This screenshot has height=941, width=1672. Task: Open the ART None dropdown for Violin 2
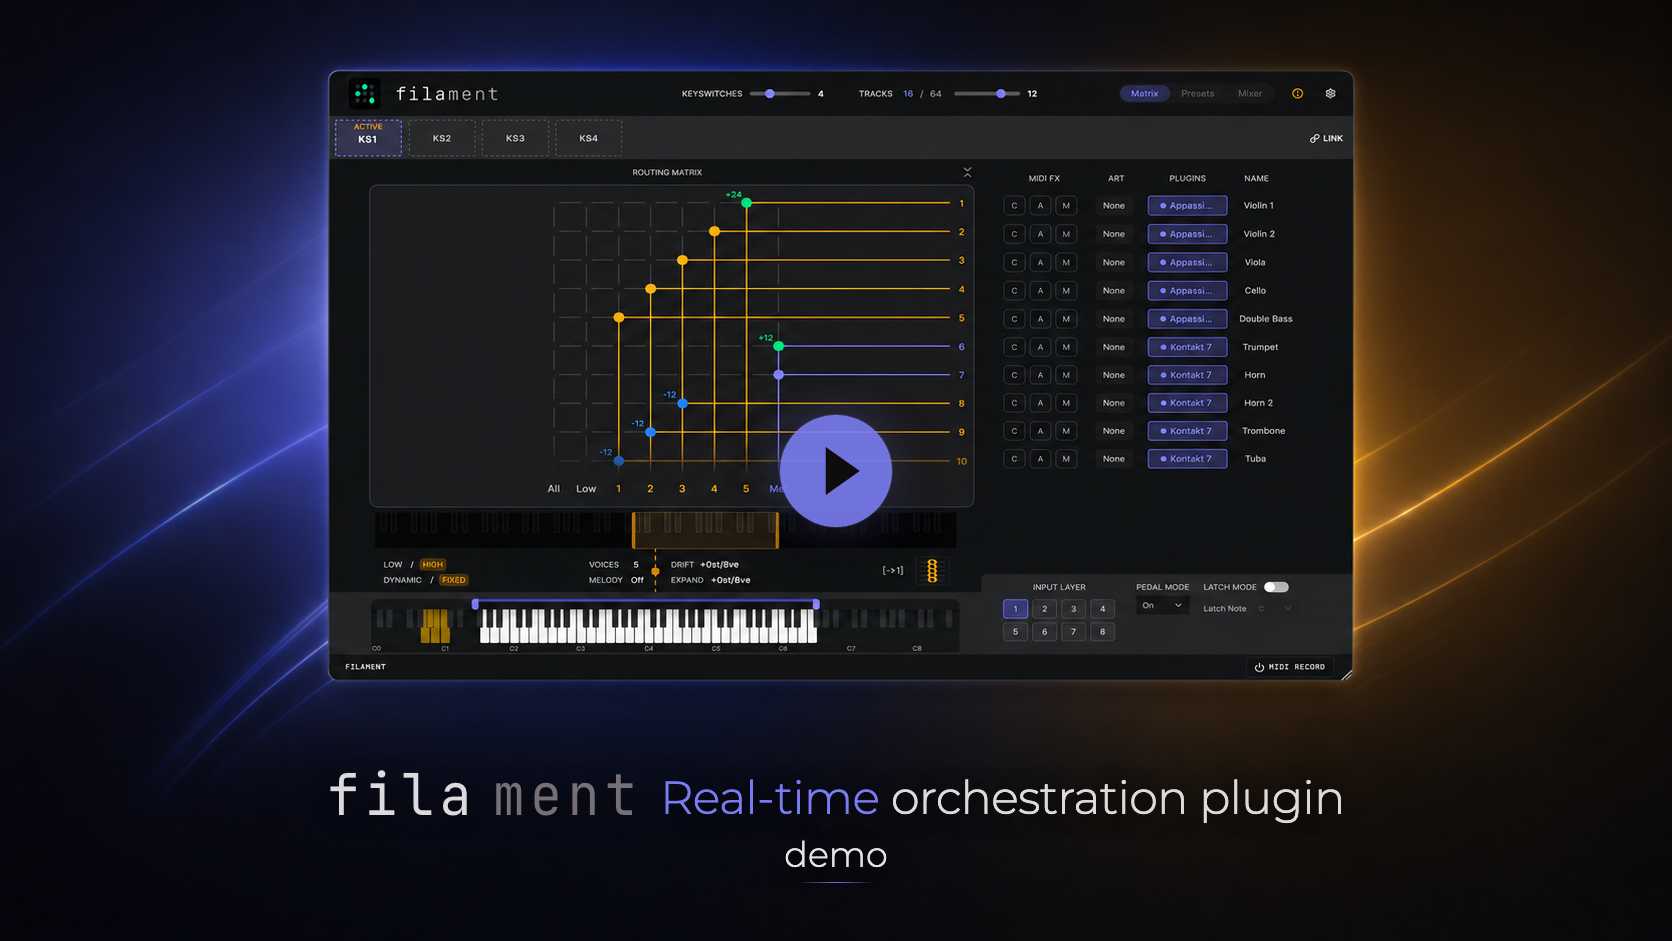[1114, 234]
